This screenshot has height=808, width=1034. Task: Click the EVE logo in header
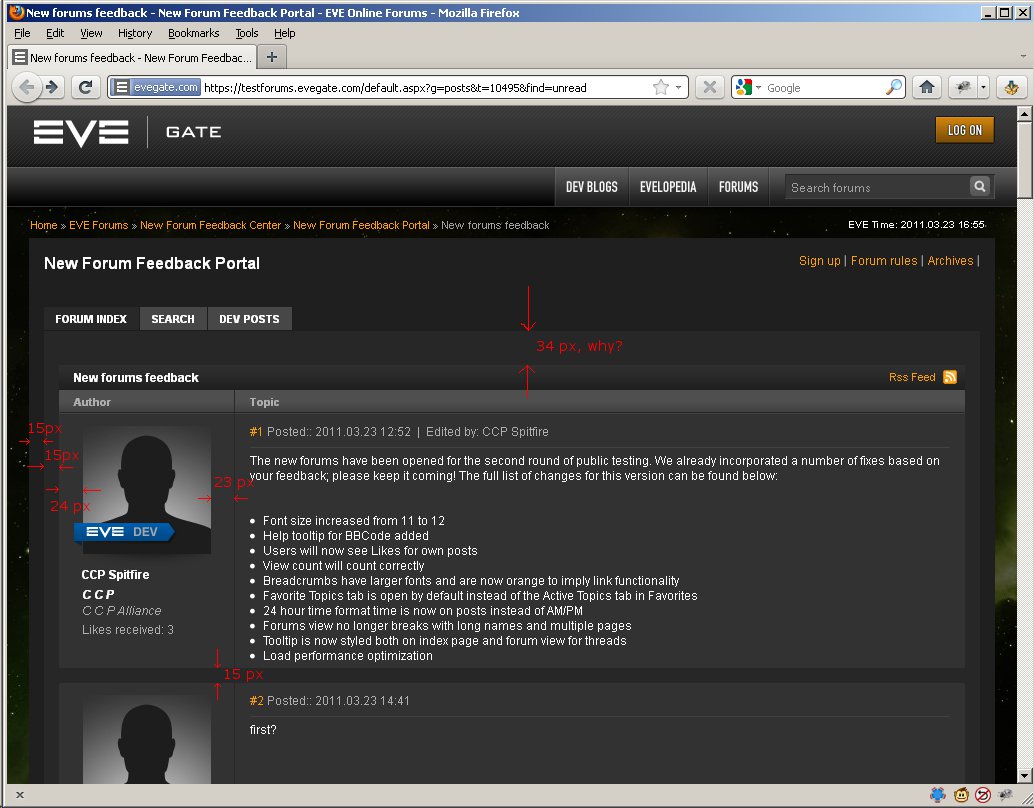[80, 132]
